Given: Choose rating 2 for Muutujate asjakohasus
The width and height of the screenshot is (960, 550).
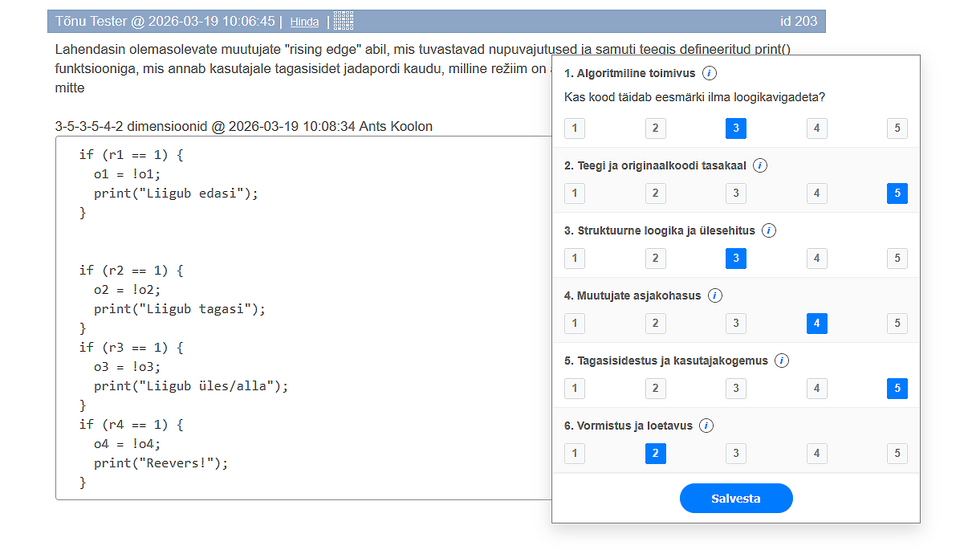Looking at the screenshot, I should pos(655,323).
